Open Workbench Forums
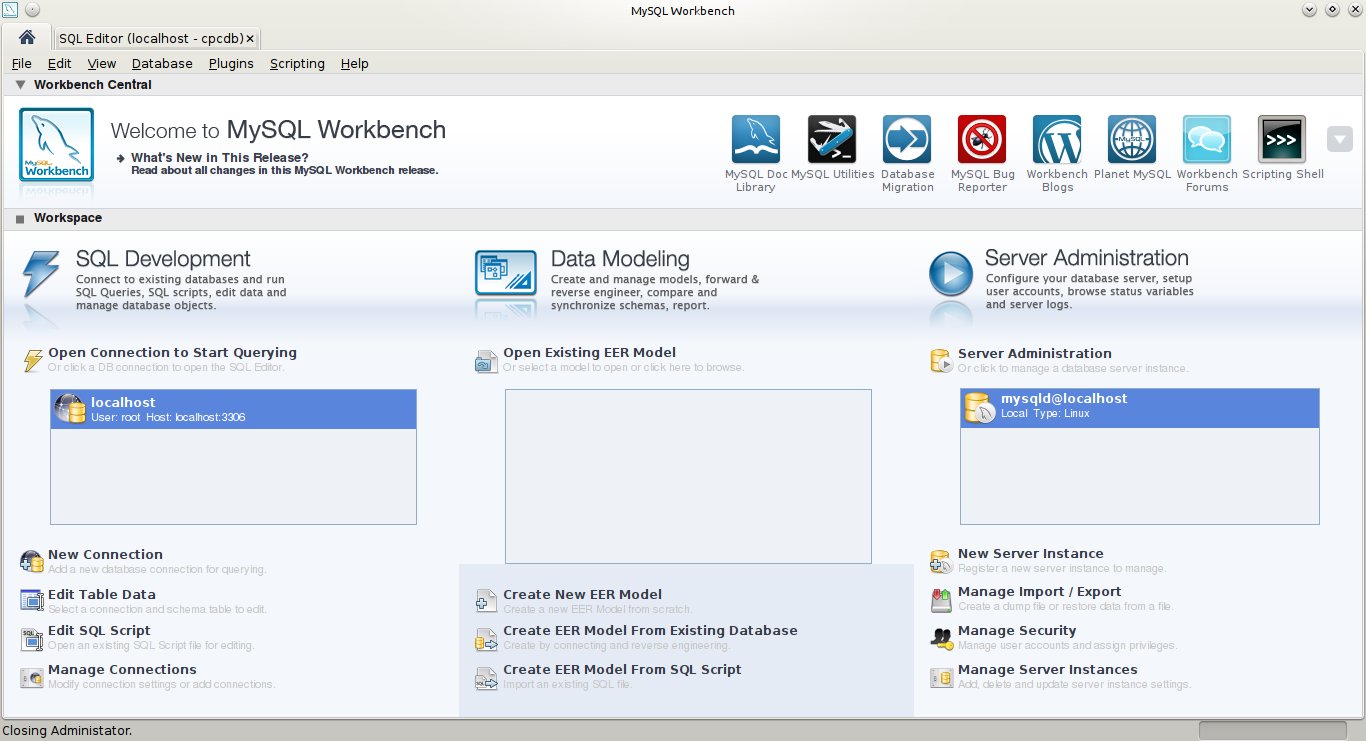The width and height of the screenshot is (1366, 741). [1206, 139]
